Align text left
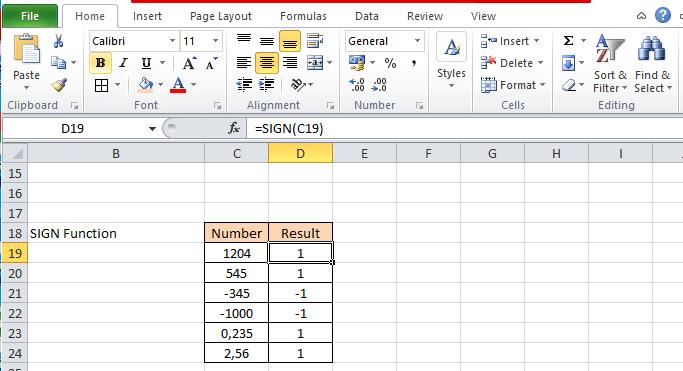The image size is (683, 371). 244,63
